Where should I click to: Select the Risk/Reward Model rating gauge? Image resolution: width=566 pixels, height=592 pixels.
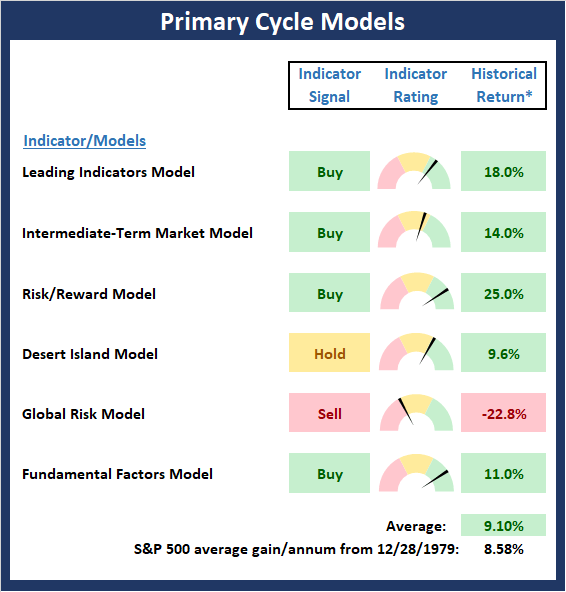(417, 291)
